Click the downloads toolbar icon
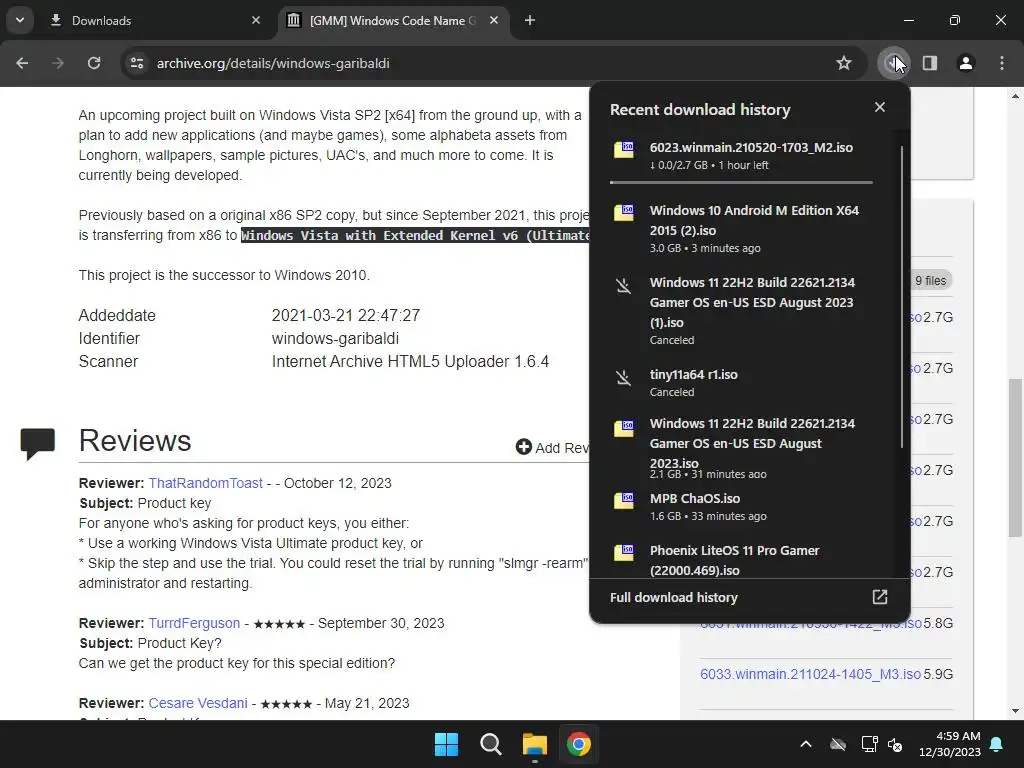Viewport: 1024px width, 768px height. coord(893,63)
